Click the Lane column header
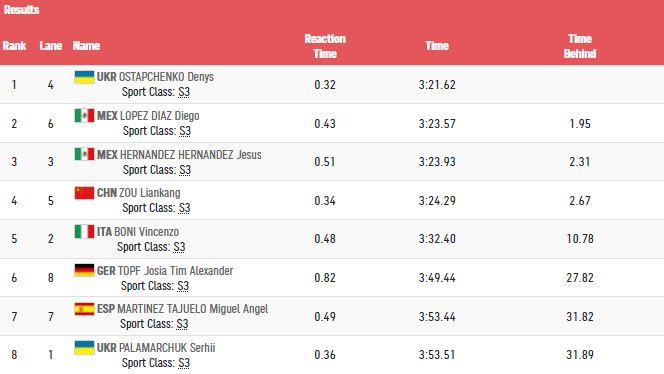Image resolution: width=664 pixels, height=374 pixels. click(x=51, y=46)
